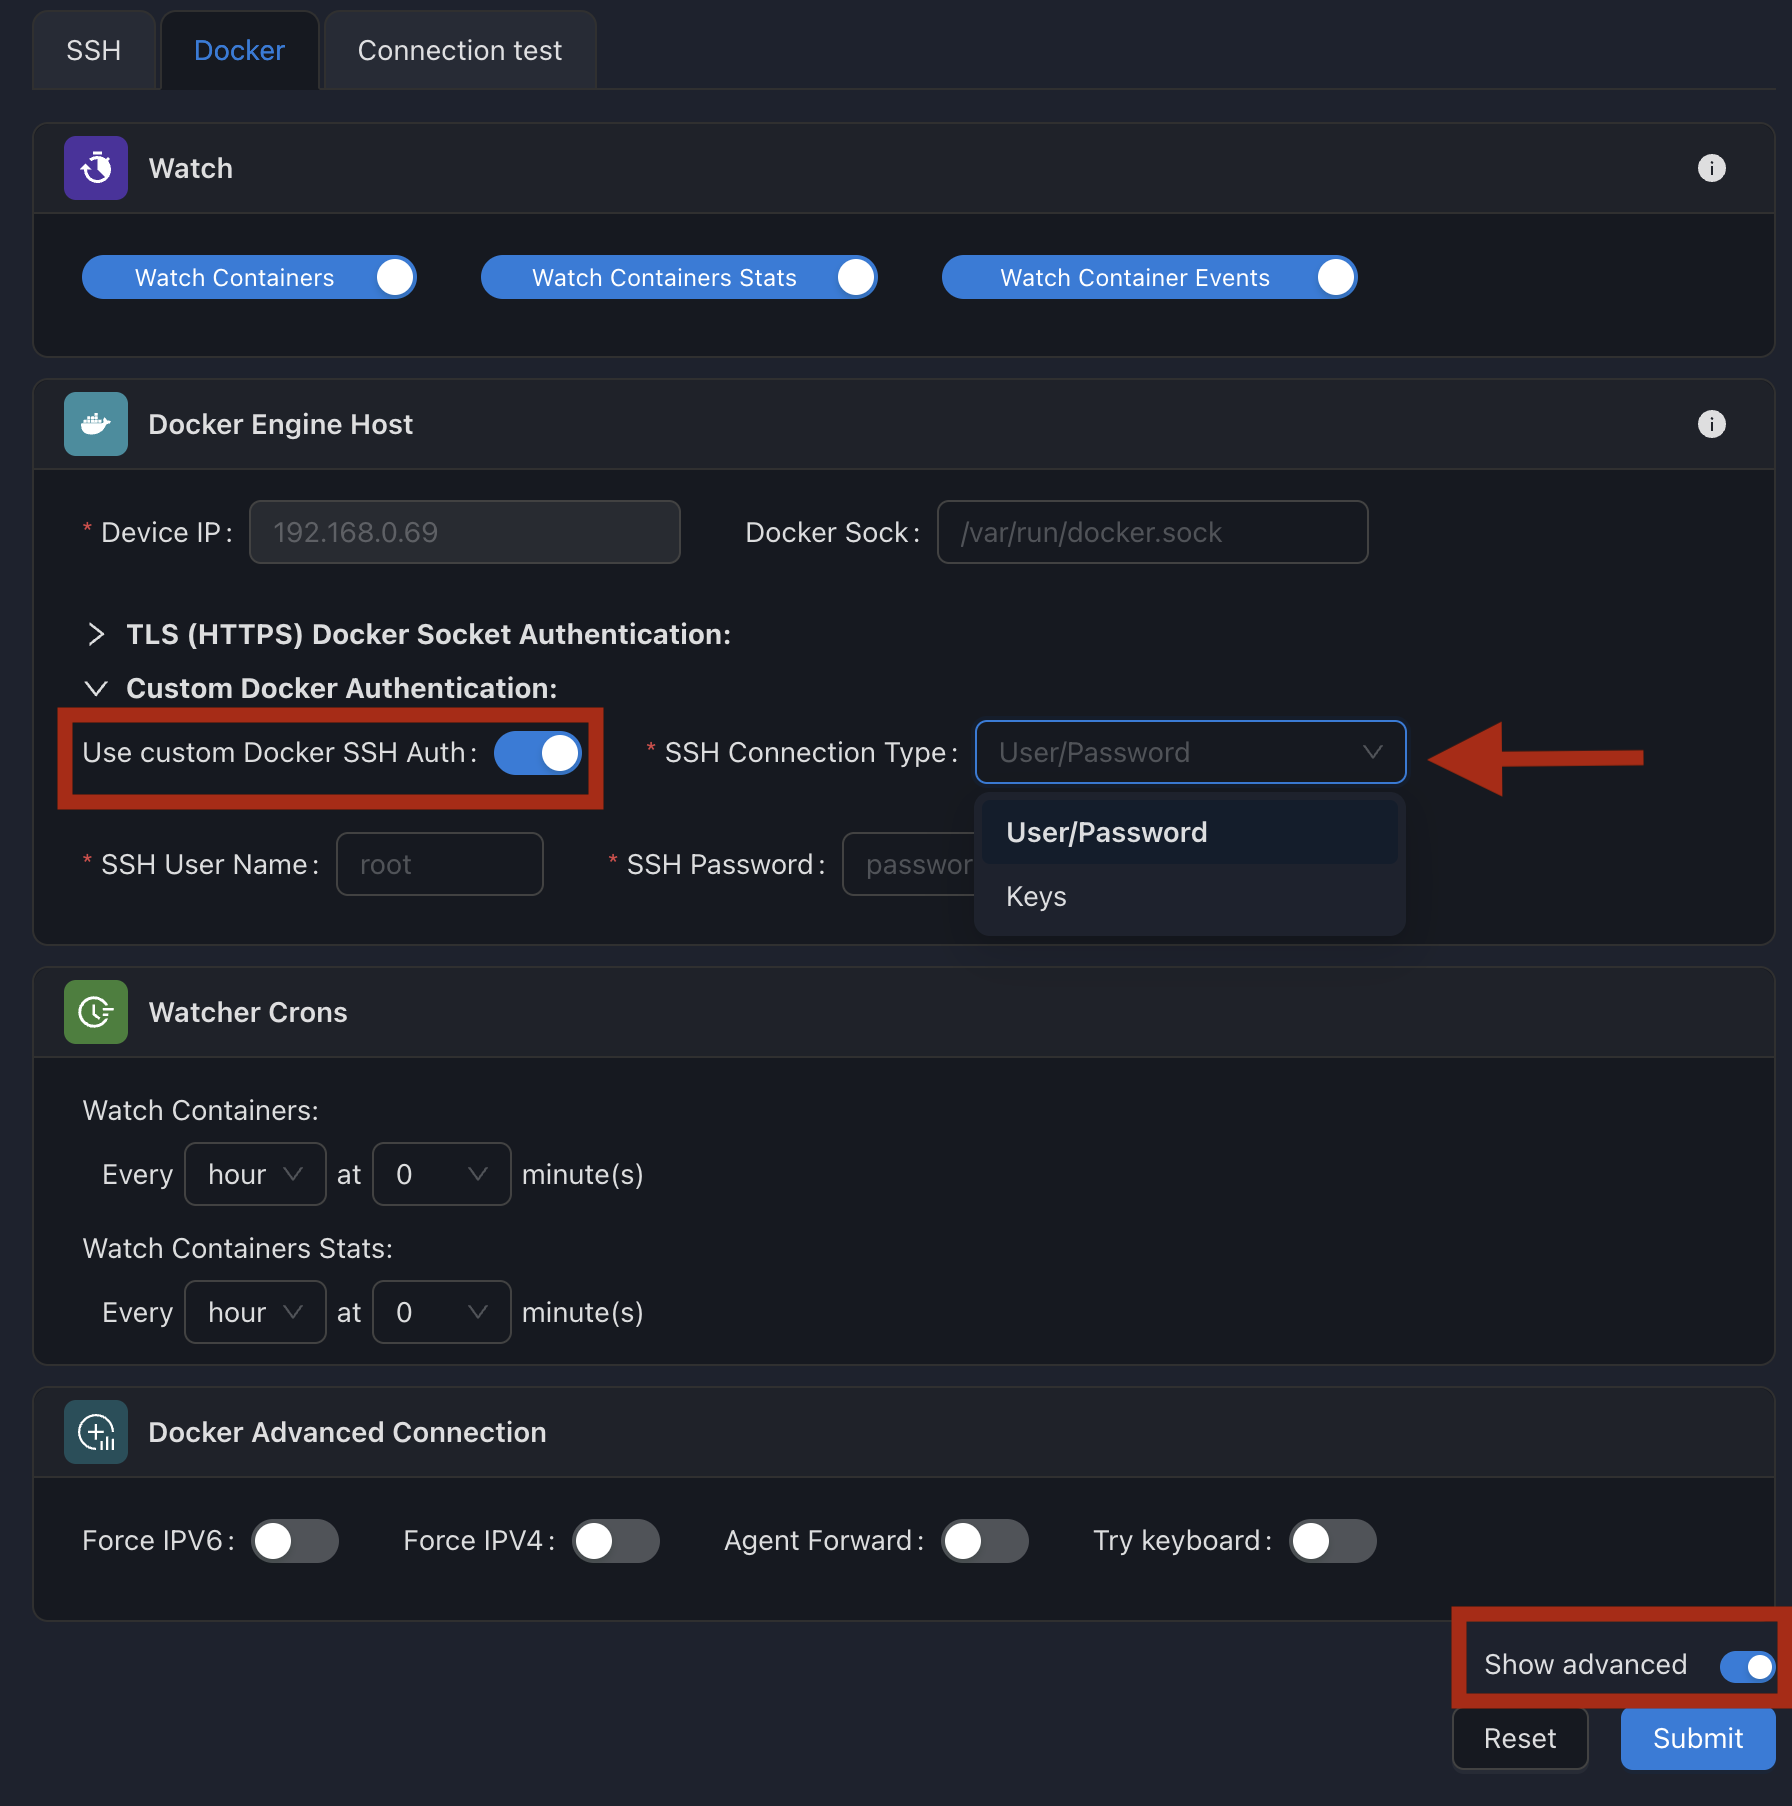Viewport: 1792px width, 1806px height.
Task: Open Watch Containers Stats 'hour' dropdown
Action: [255, 1312]
